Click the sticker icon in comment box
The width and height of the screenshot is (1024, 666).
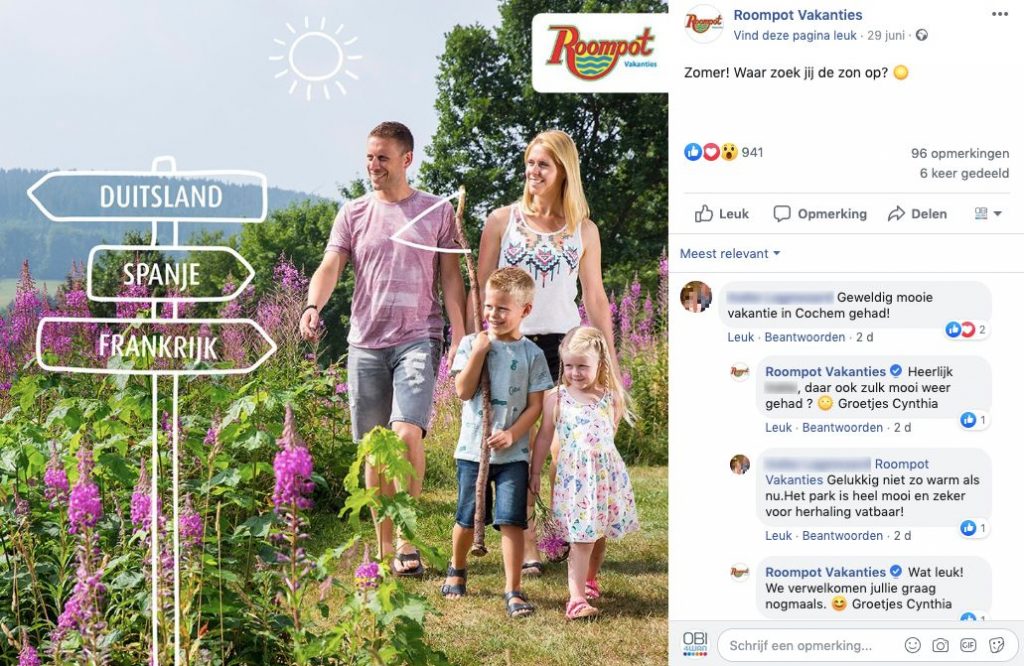997,645
